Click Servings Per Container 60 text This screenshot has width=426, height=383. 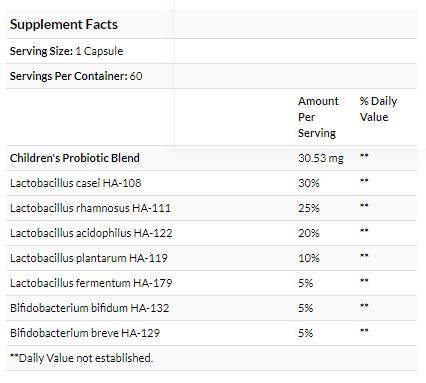click(76, 76)
